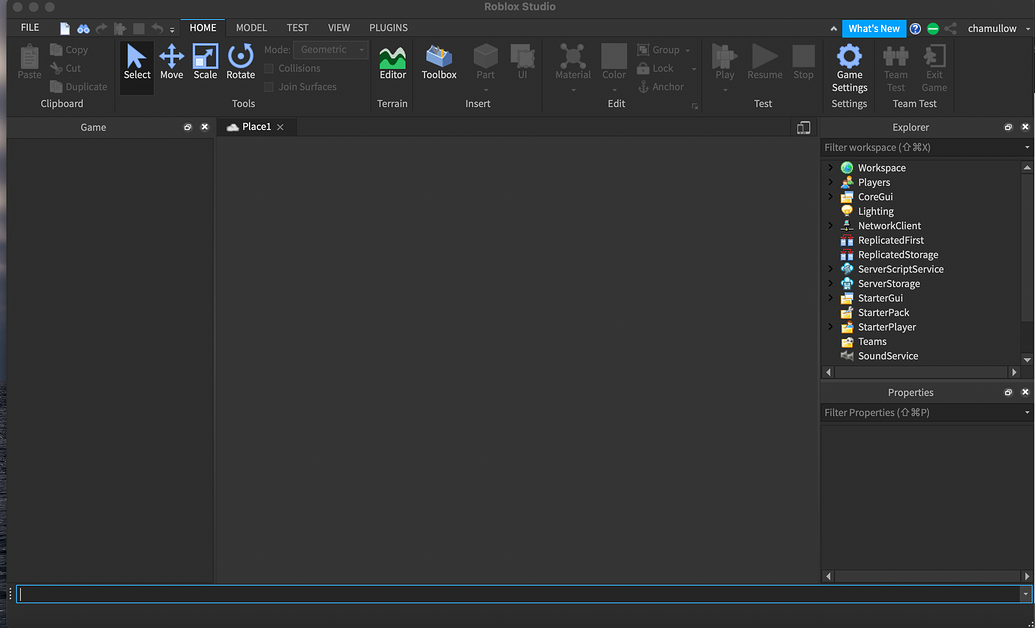
Task: Choose the Scale tool
Action: [205, 63]
